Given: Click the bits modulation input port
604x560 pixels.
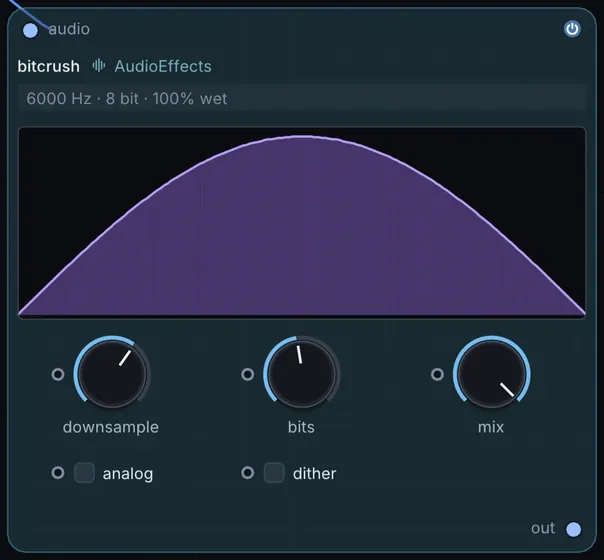Looking at the screenshot, I should click(x=247, y=374).
